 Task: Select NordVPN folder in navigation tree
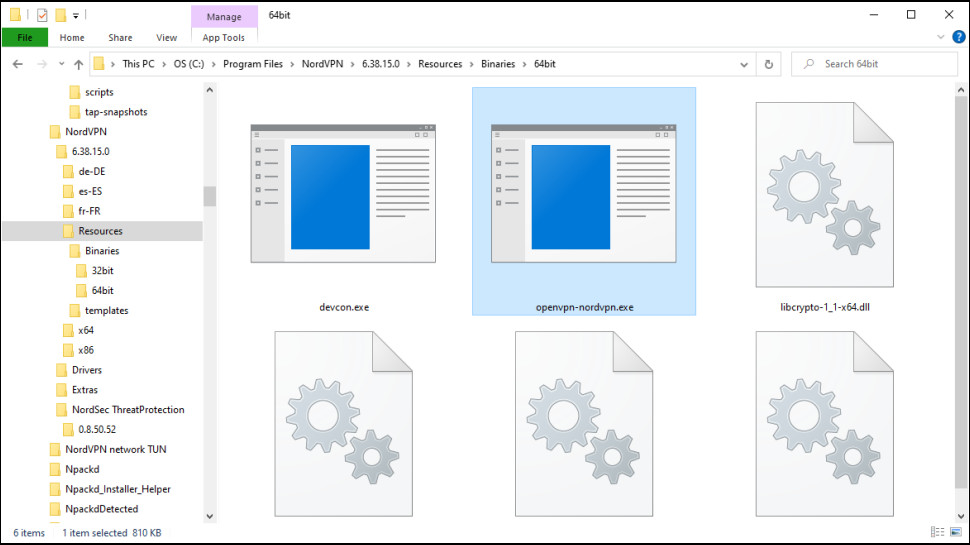coord(85,132)
